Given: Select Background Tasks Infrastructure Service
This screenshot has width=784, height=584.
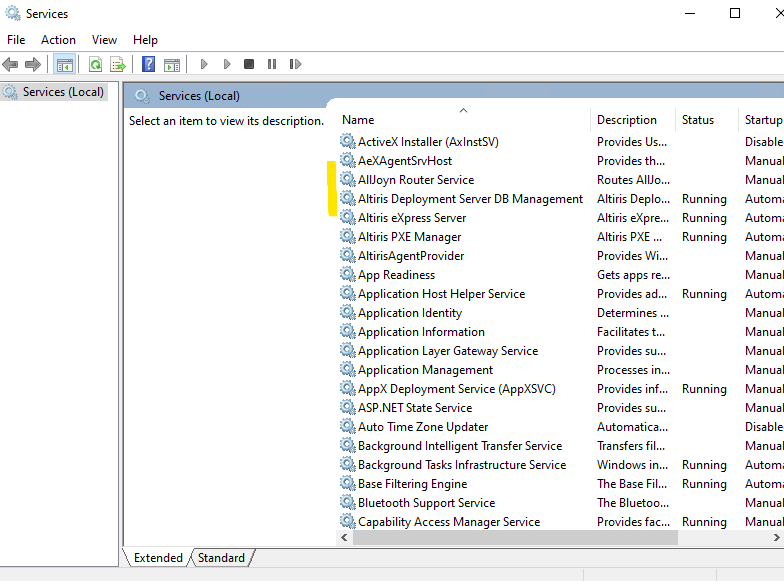Looking at the screenshot, I should click(x=462, y=465).
